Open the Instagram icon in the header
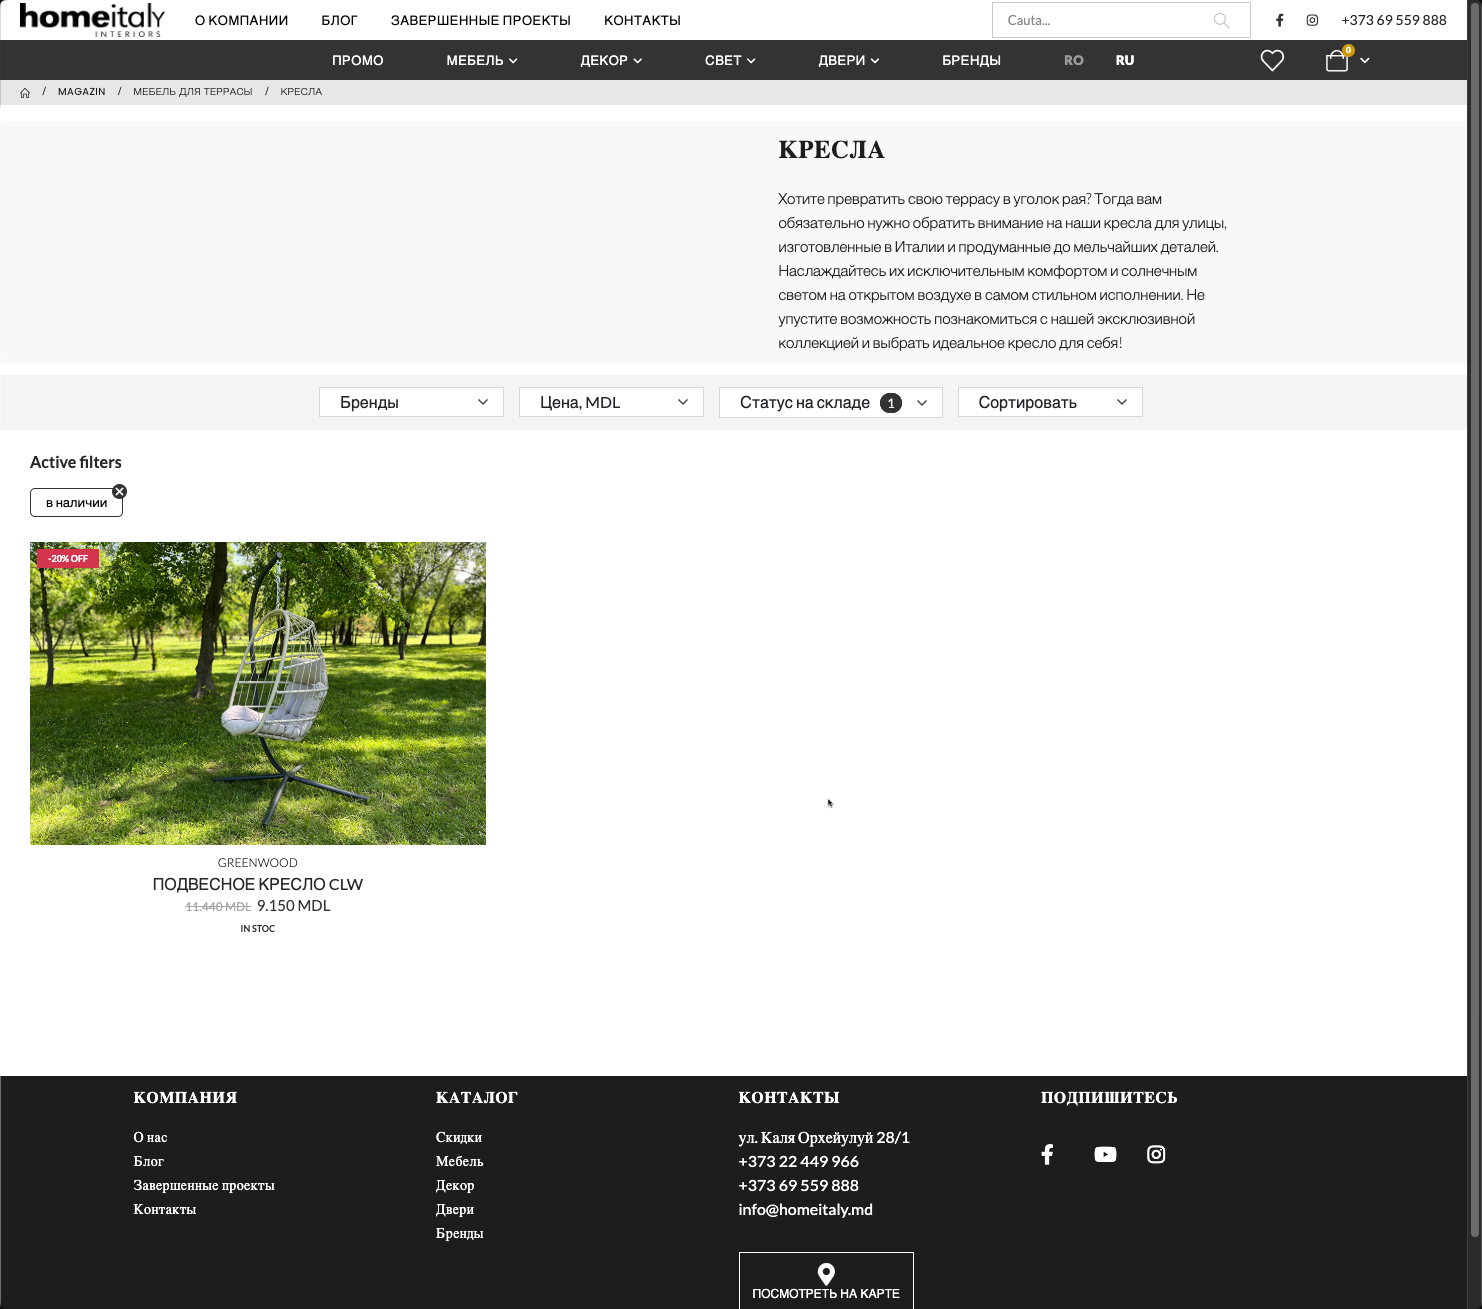This screenshot has width=1482, height=1309. tap(1312, 20)
